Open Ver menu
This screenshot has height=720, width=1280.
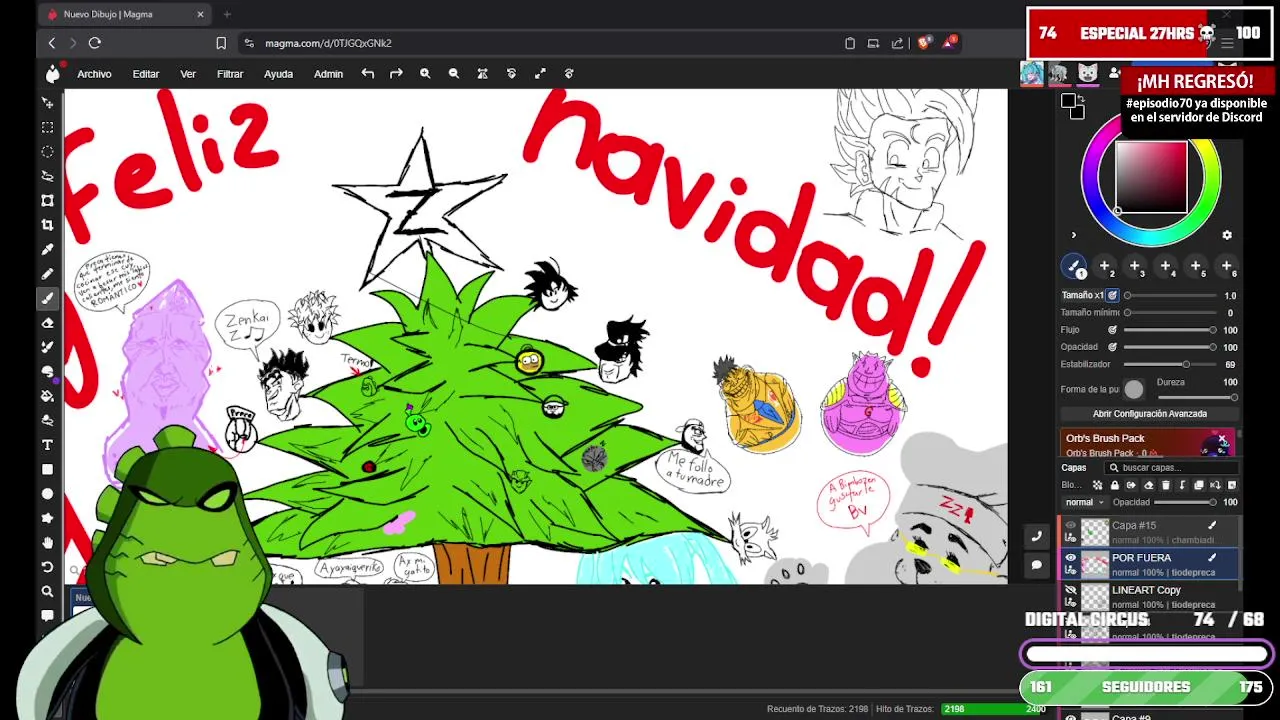[188, 74]
